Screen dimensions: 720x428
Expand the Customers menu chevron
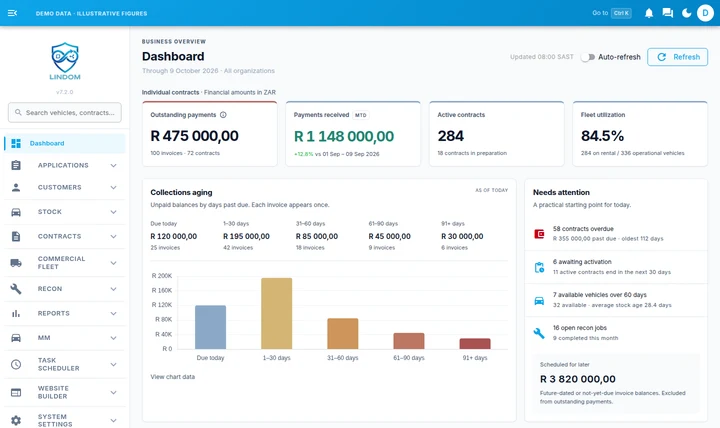(x=113, y=187)
